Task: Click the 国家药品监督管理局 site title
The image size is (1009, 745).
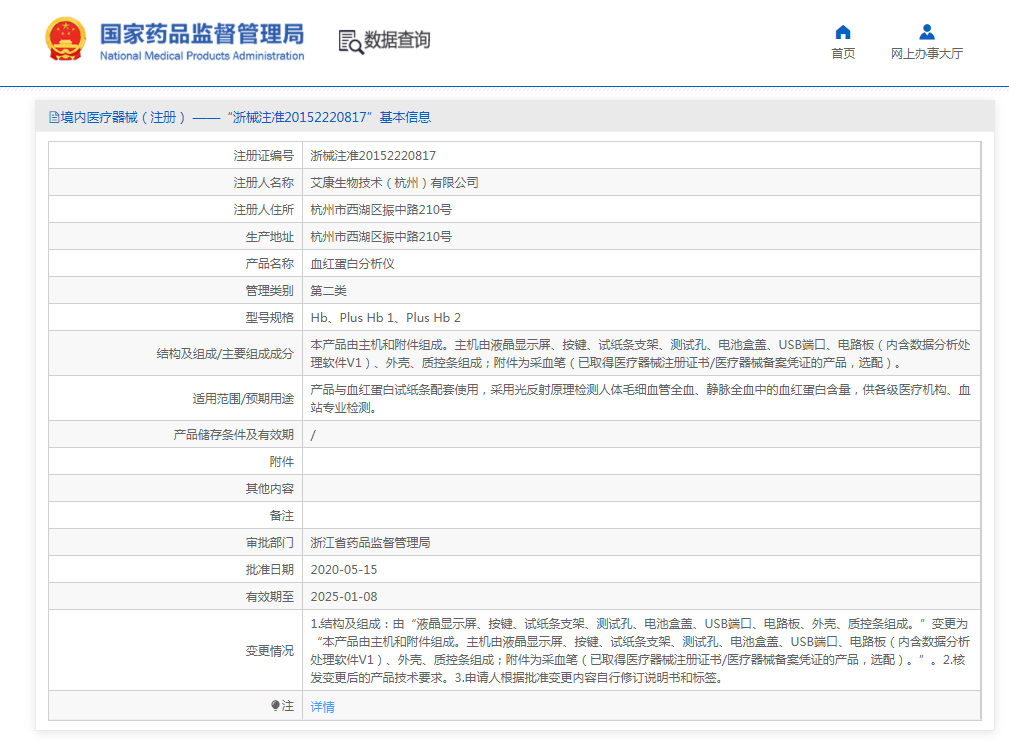Action: click(x=201, y=32)
